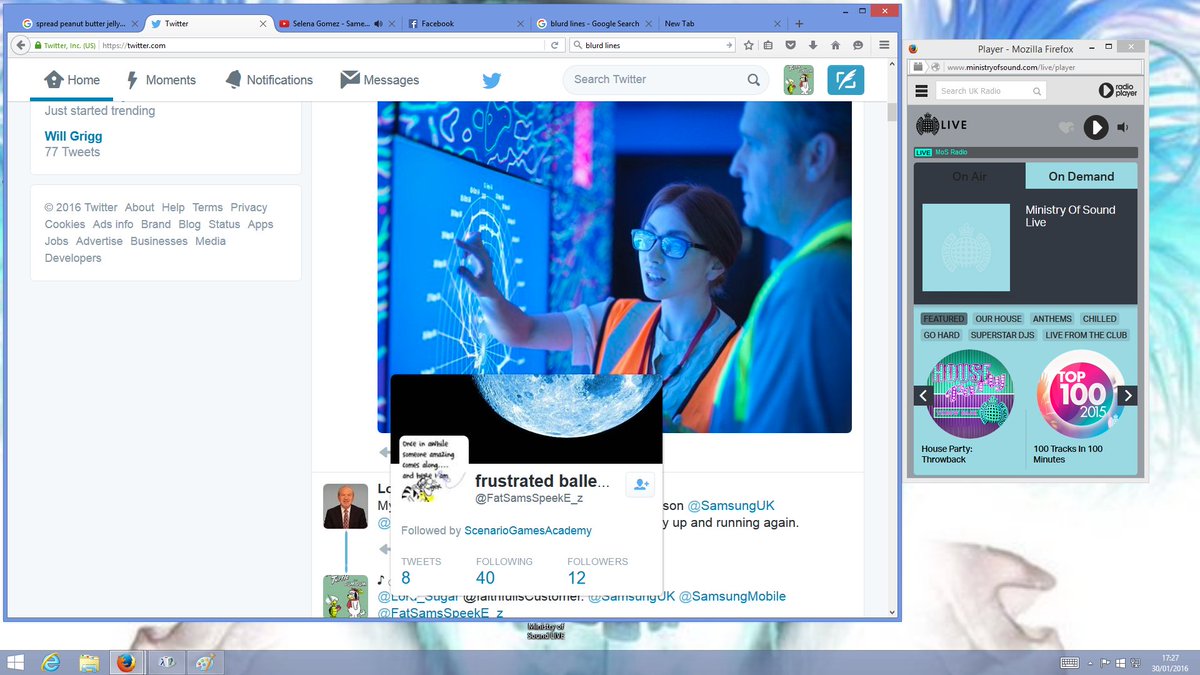Mute audio on the Selena Gomez tab
The image size is (1200, 675).
coord(379,23)
